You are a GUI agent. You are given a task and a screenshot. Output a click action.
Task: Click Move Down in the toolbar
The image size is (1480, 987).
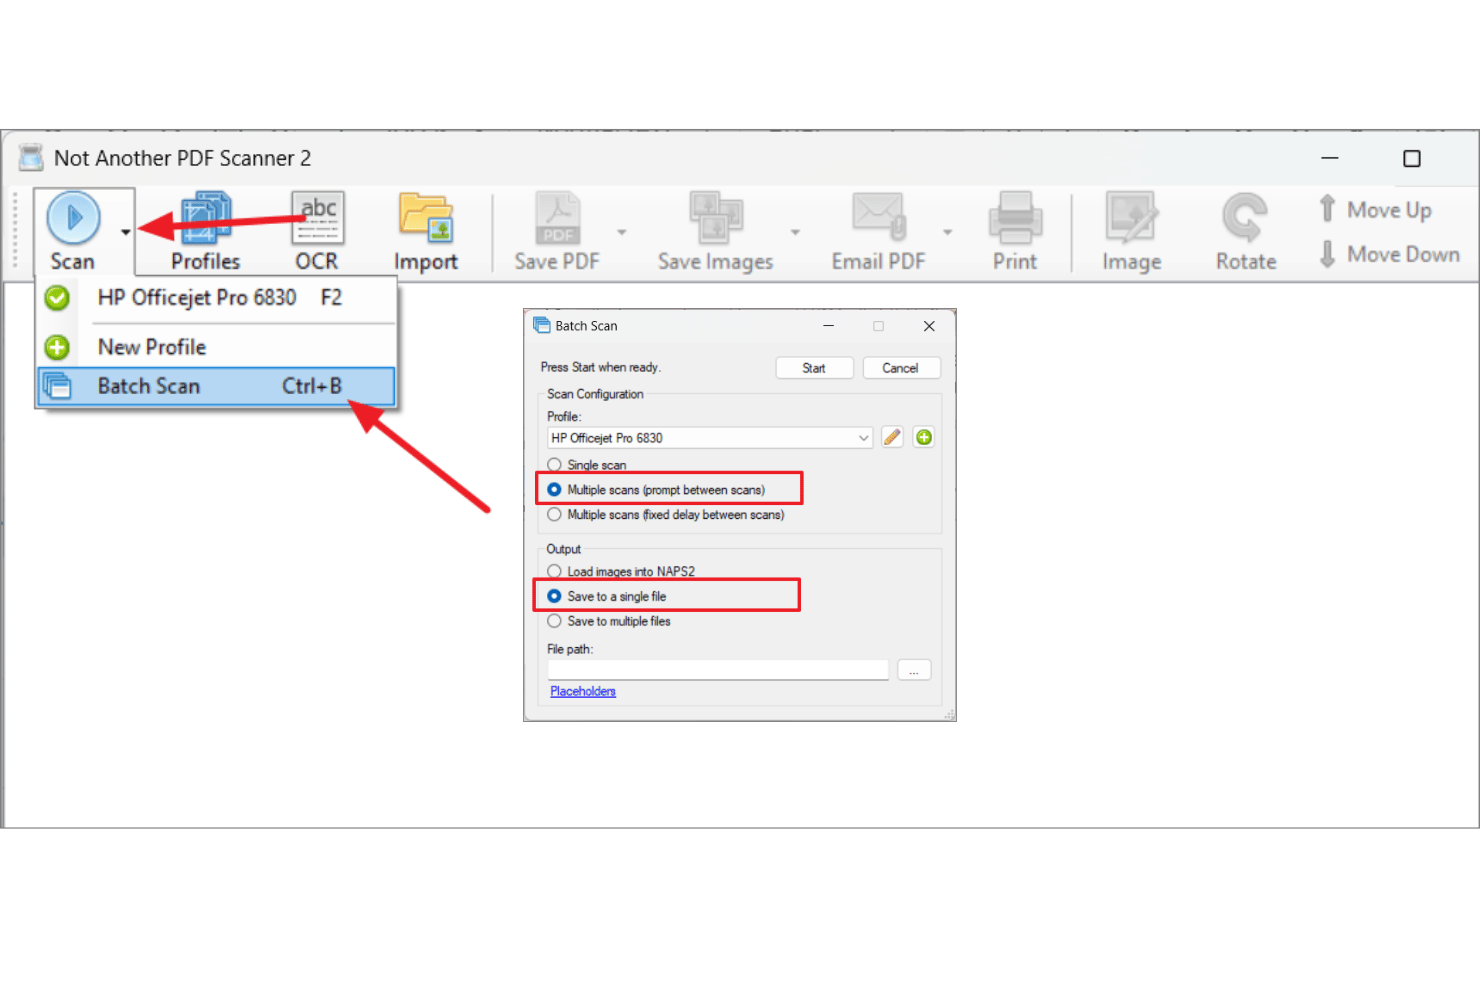pos(1390,254)
